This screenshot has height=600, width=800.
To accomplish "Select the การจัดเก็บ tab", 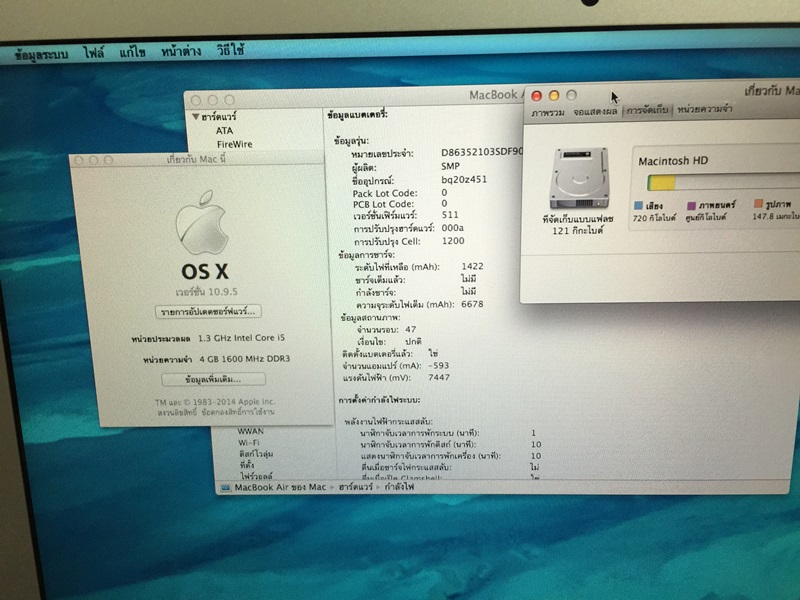I will pyautogui.click(x=647, y=110).
